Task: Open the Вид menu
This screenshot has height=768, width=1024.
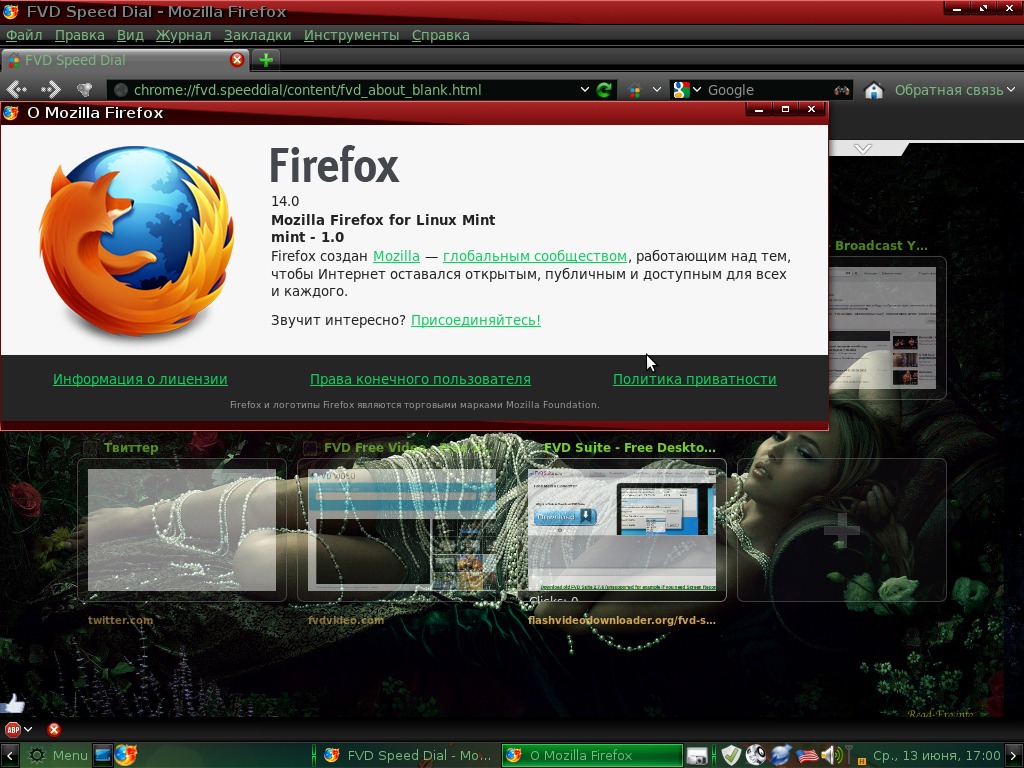Action: [x=130, y=35]
